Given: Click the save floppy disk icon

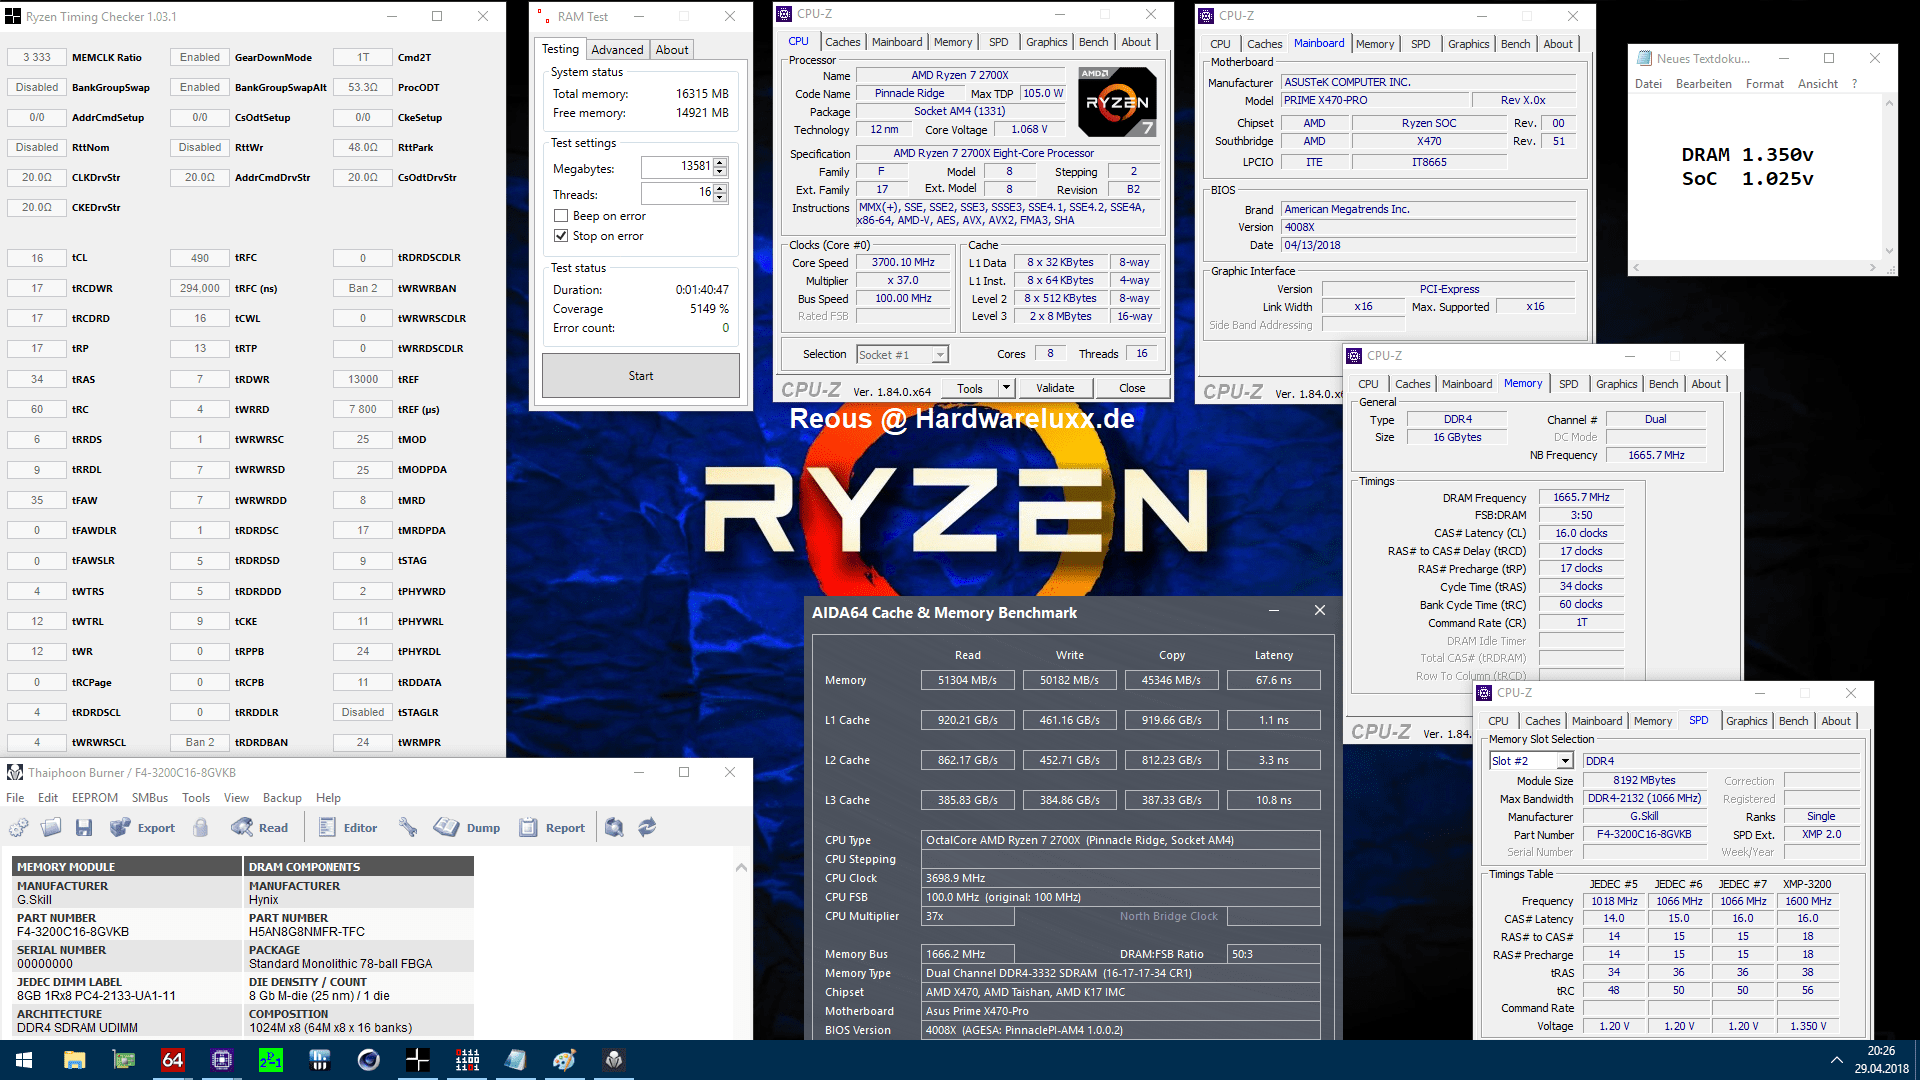Looking at the screenshot, I should click(84, 828).
